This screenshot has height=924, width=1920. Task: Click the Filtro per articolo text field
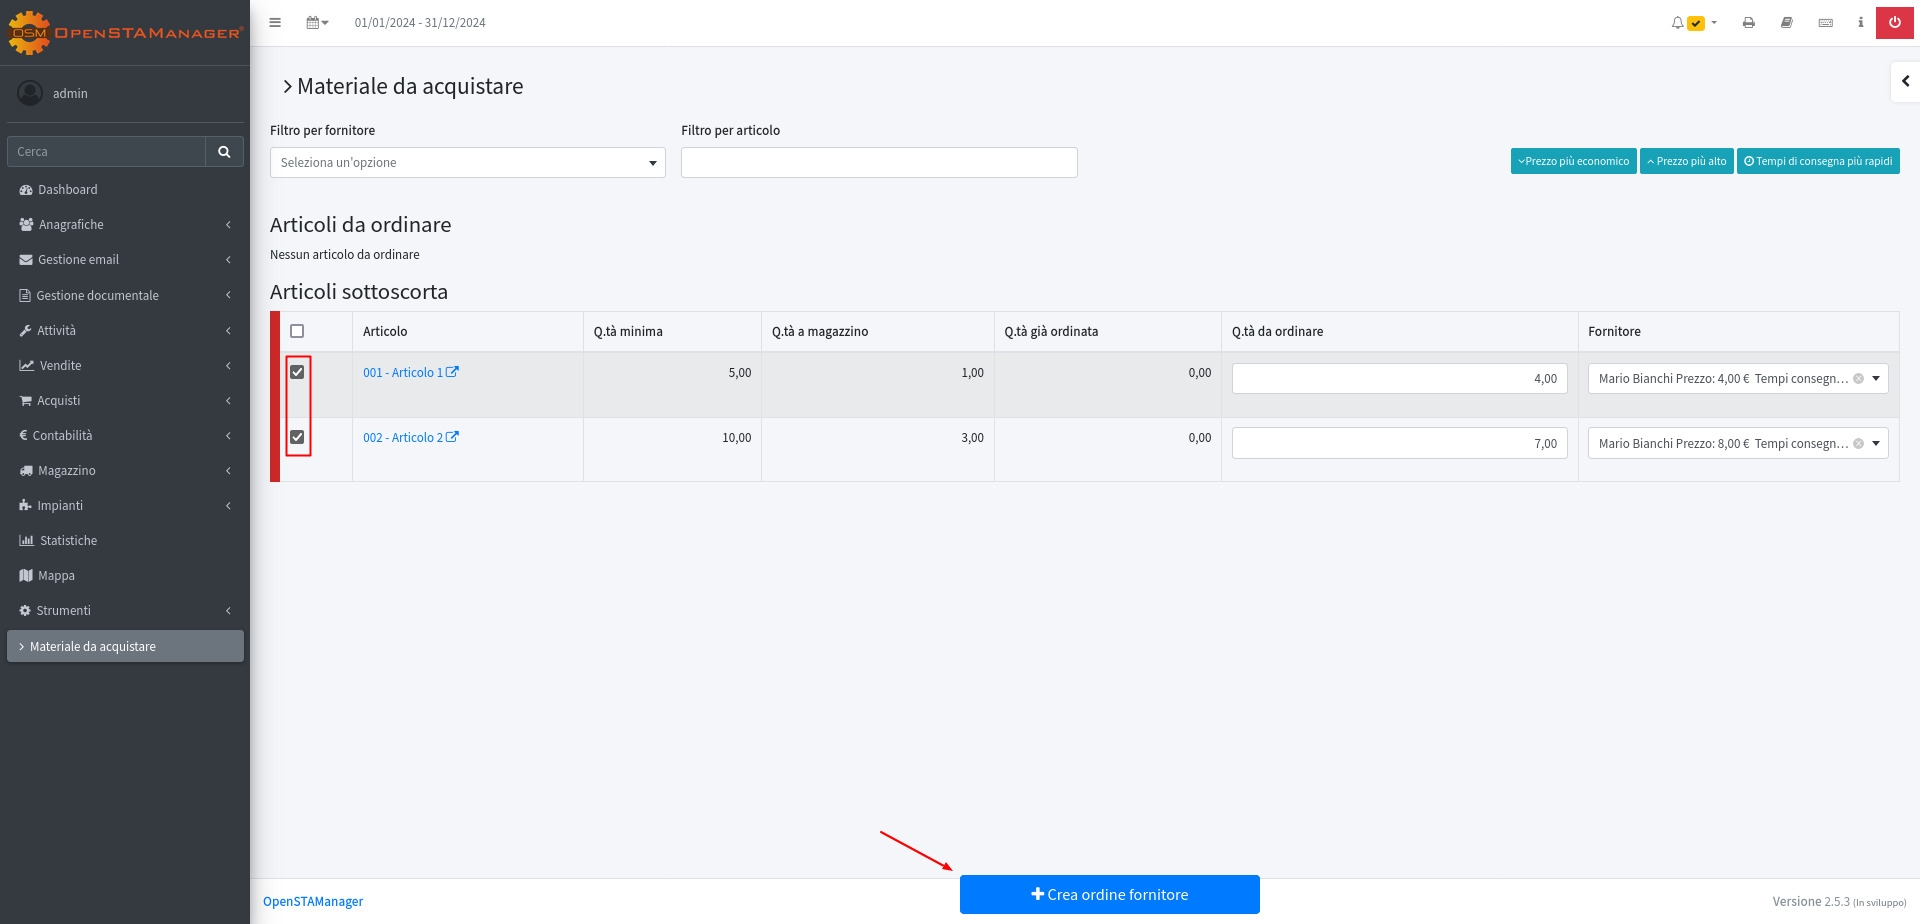(x=878, y=163)
